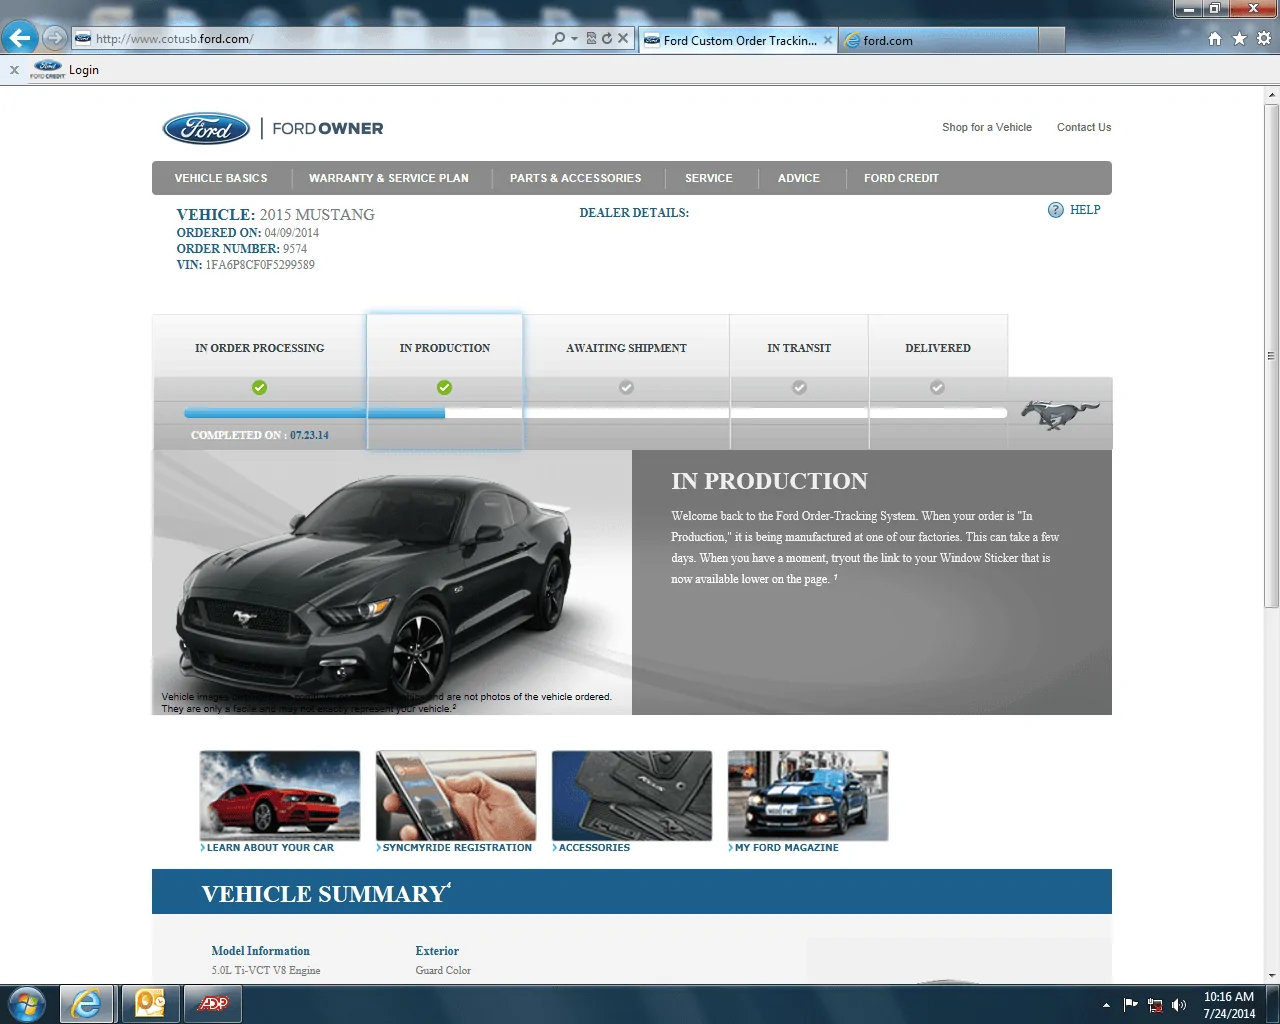
Task: Click the Ford oval logo
Action: tap(206, 128)
